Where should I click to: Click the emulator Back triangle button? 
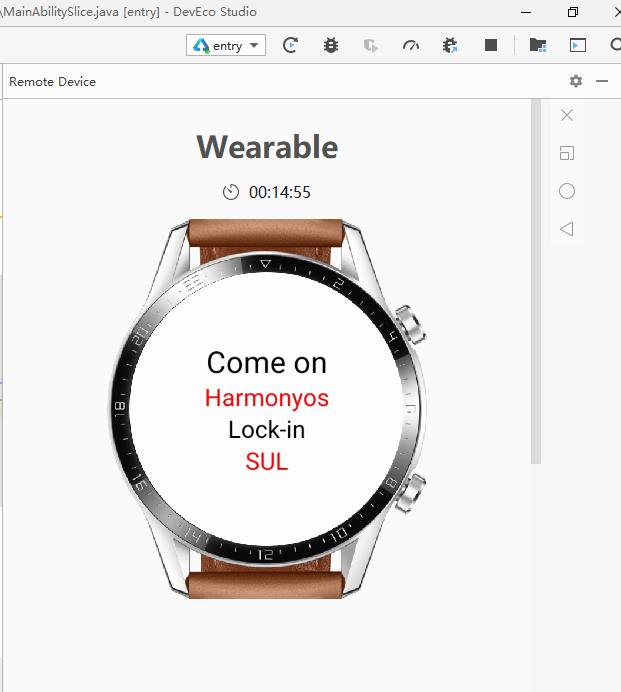tap(567, 229)
